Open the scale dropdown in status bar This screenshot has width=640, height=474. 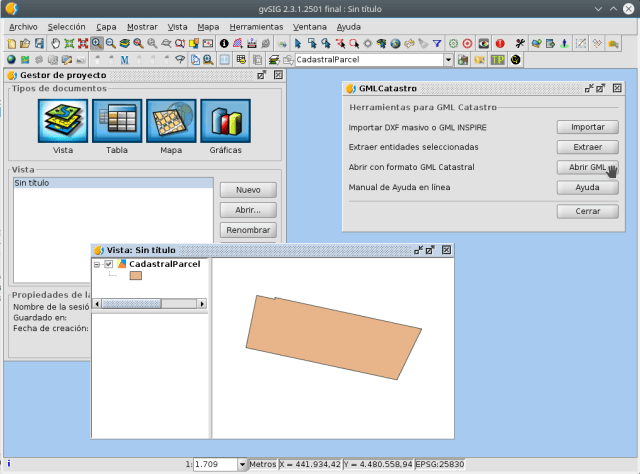[242, 465]
